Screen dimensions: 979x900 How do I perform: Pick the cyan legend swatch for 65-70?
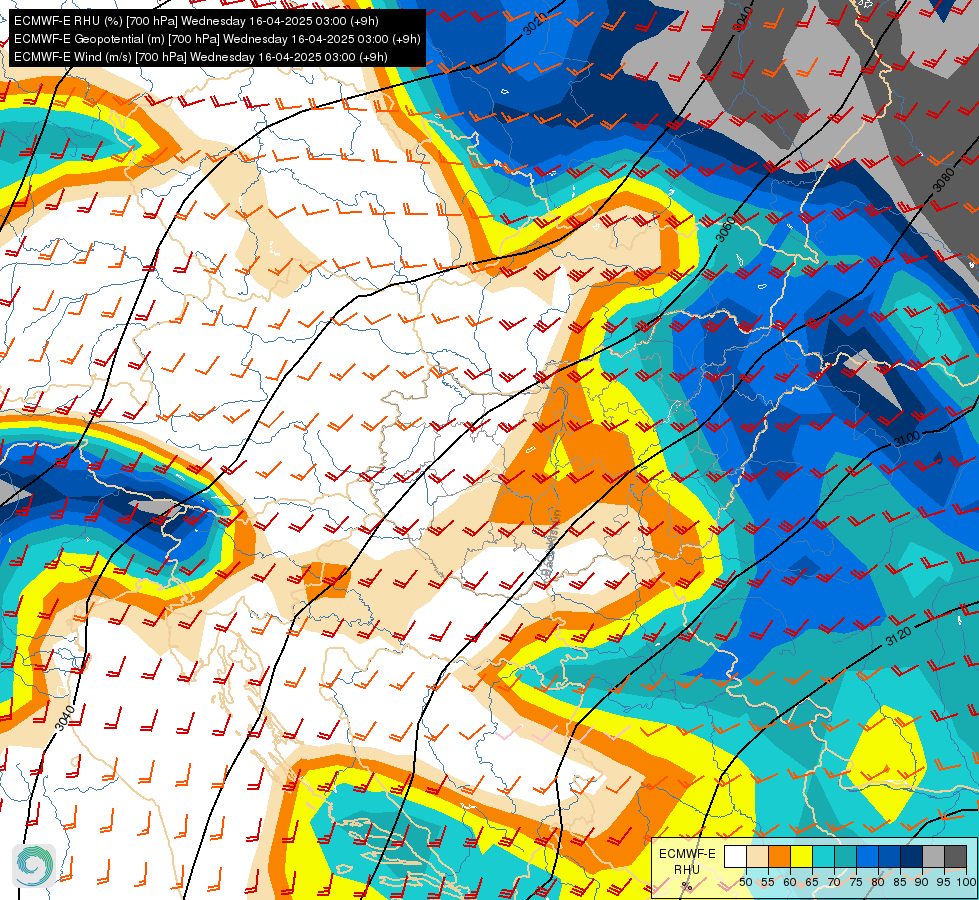[x=823, y=856]
